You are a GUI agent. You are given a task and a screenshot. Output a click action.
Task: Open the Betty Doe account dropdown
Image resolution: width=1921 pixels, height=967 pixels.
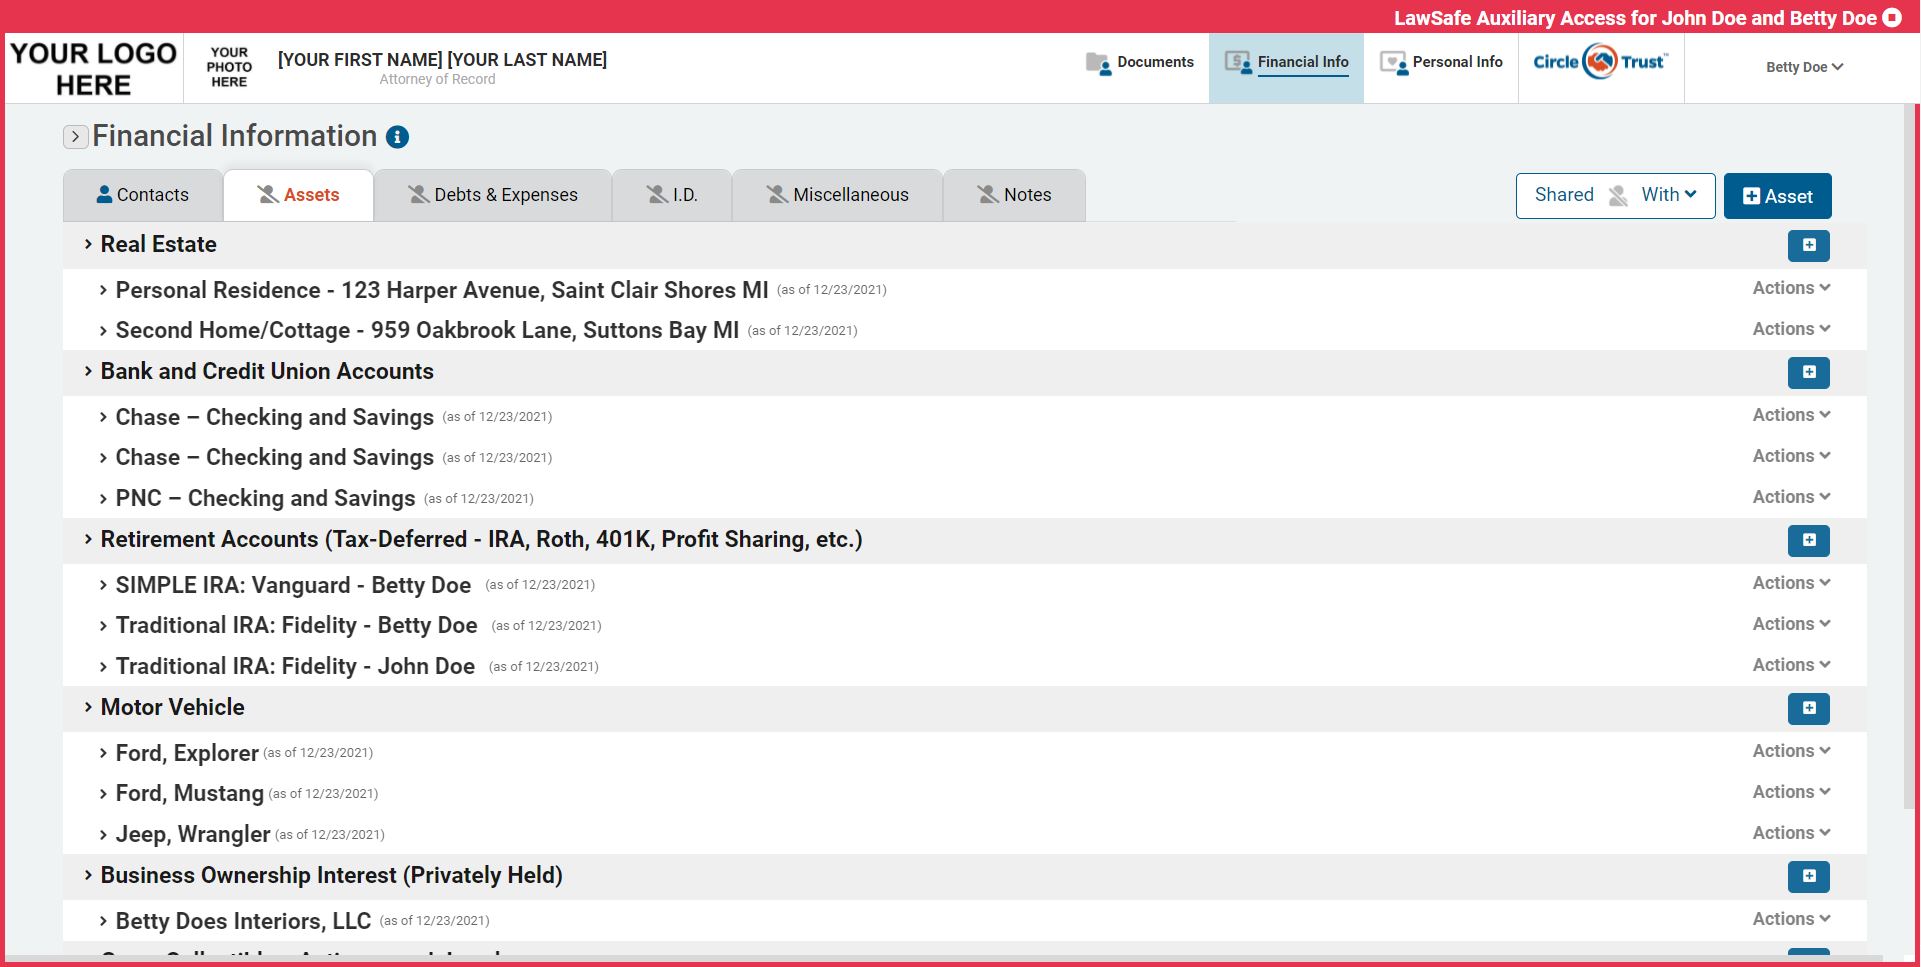coord(1803,67)
